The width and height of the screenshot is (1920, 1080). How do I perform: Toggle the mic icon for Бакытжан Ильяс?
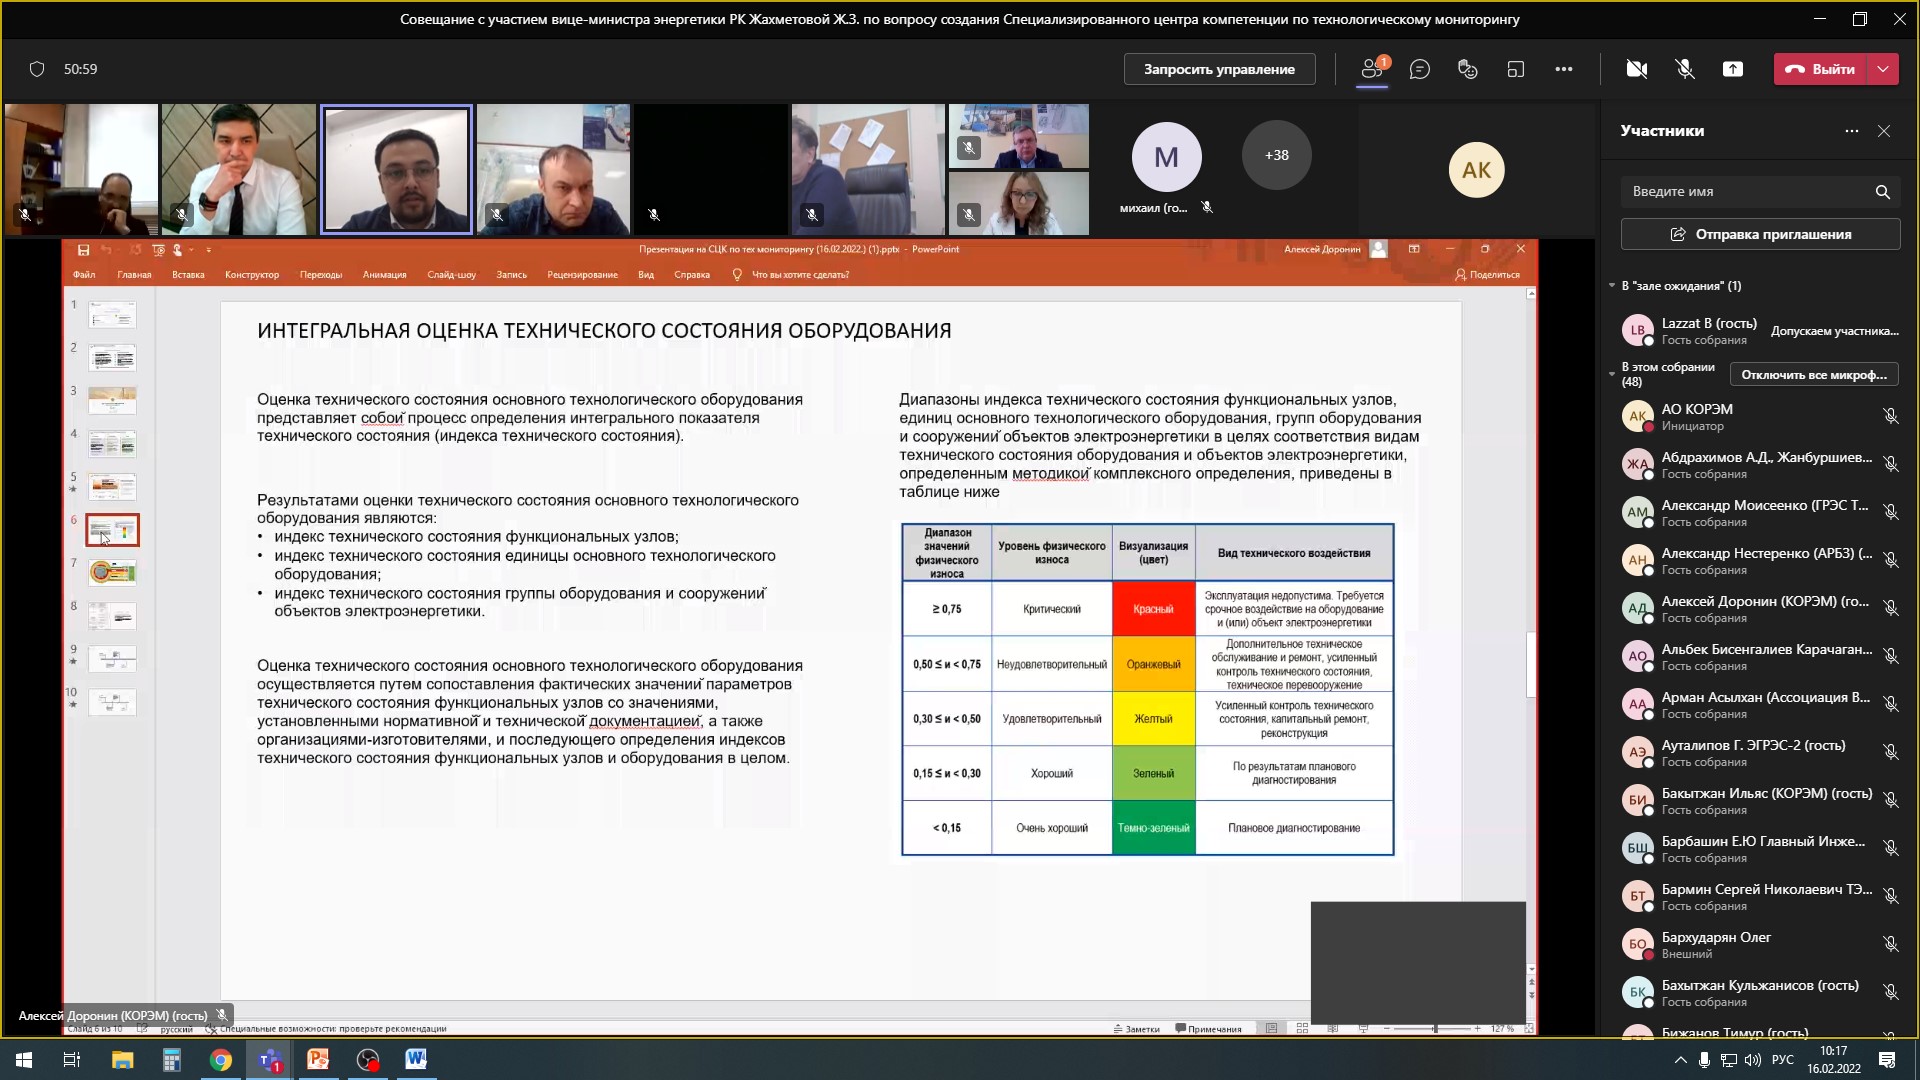[1891, 800]
